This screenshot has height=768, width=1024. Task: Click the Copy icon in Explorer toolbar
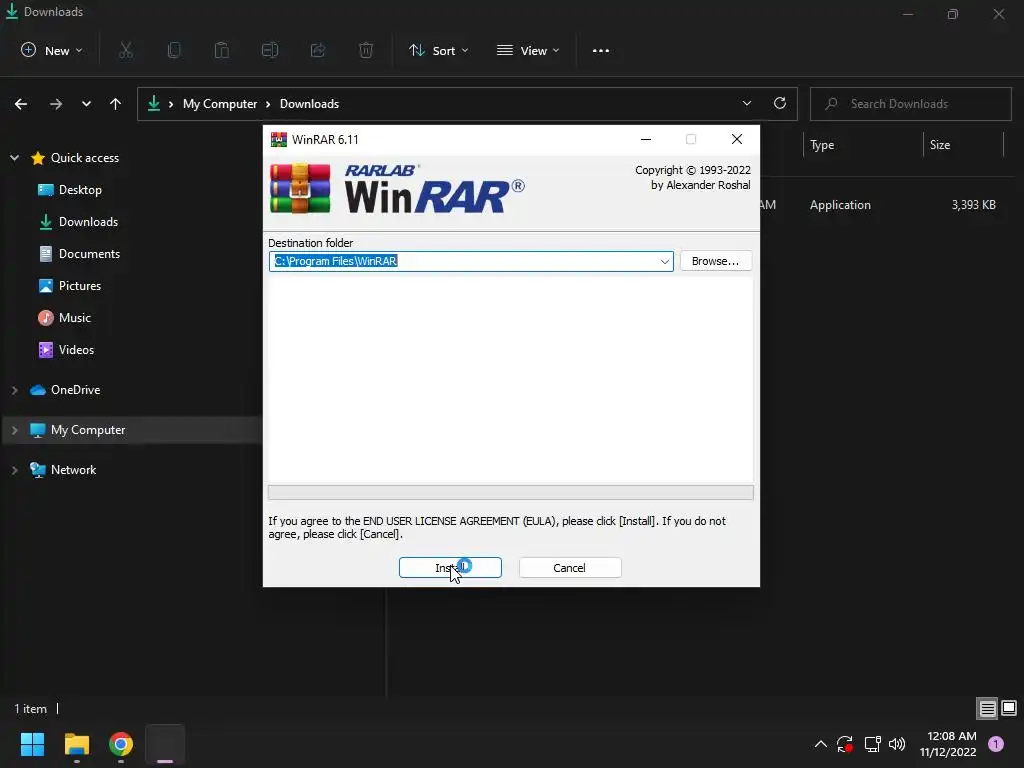[x=174, y=50]
